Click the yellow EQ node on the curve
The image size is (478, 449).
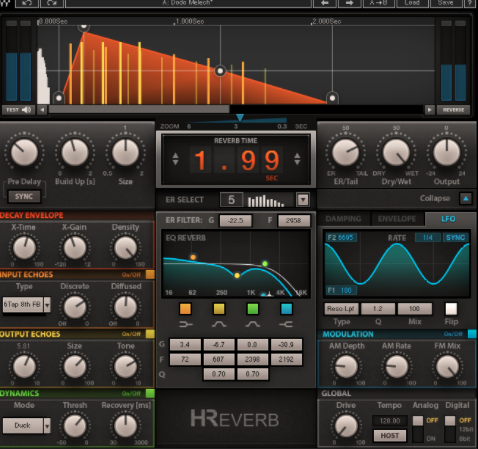(x=237, y=275)
